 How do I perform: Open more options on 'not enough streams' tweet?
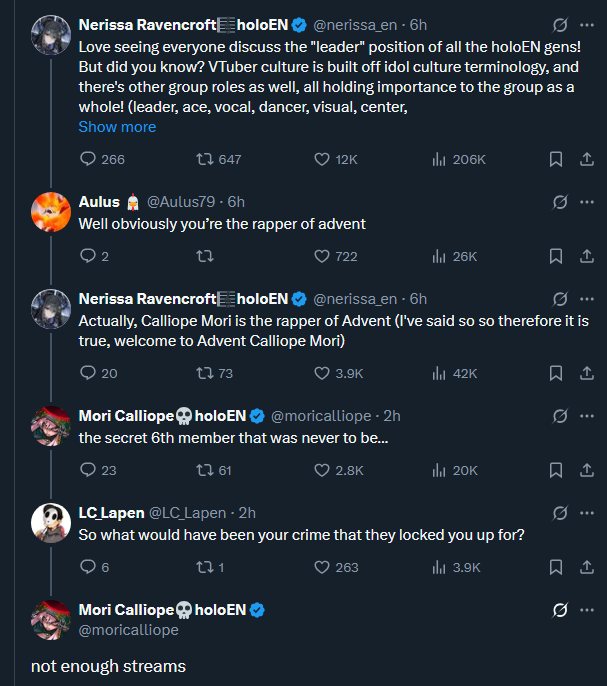(586, 610)
